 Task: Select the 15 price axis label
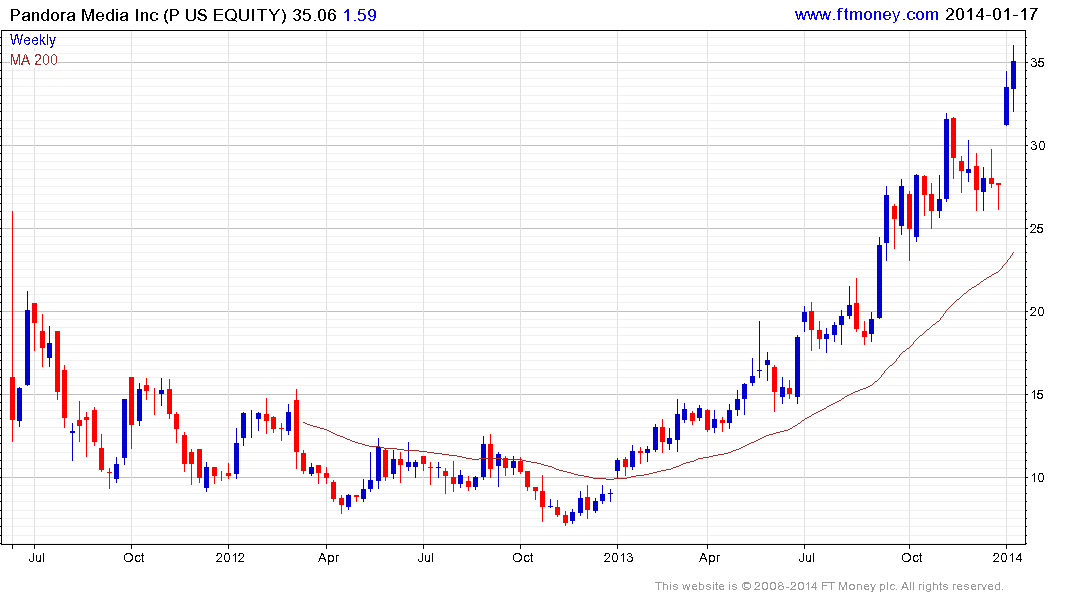(1039, 395)
